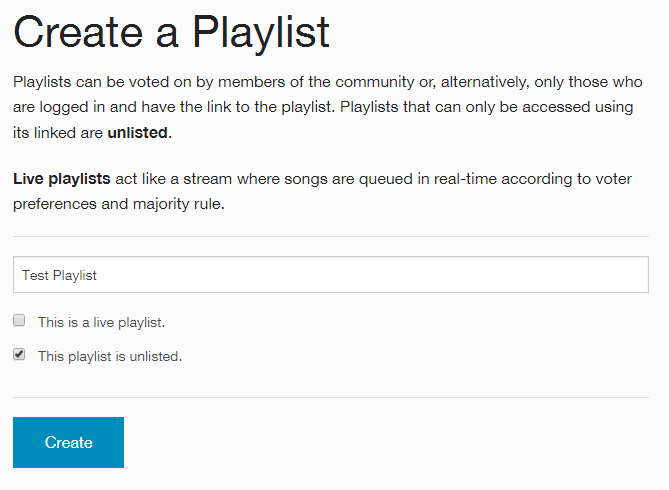Click the 'This is a live playlist.' label
This screenshot has height=490, width=669.
[101, 323]
